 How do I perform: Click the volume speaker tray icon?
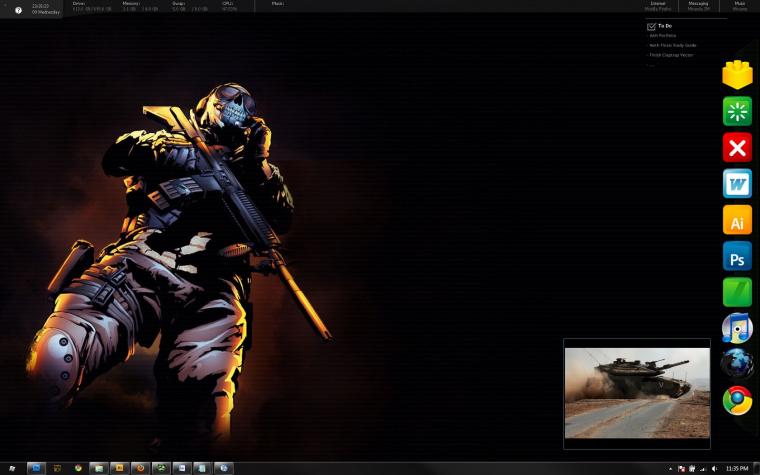tap(714, 469)
